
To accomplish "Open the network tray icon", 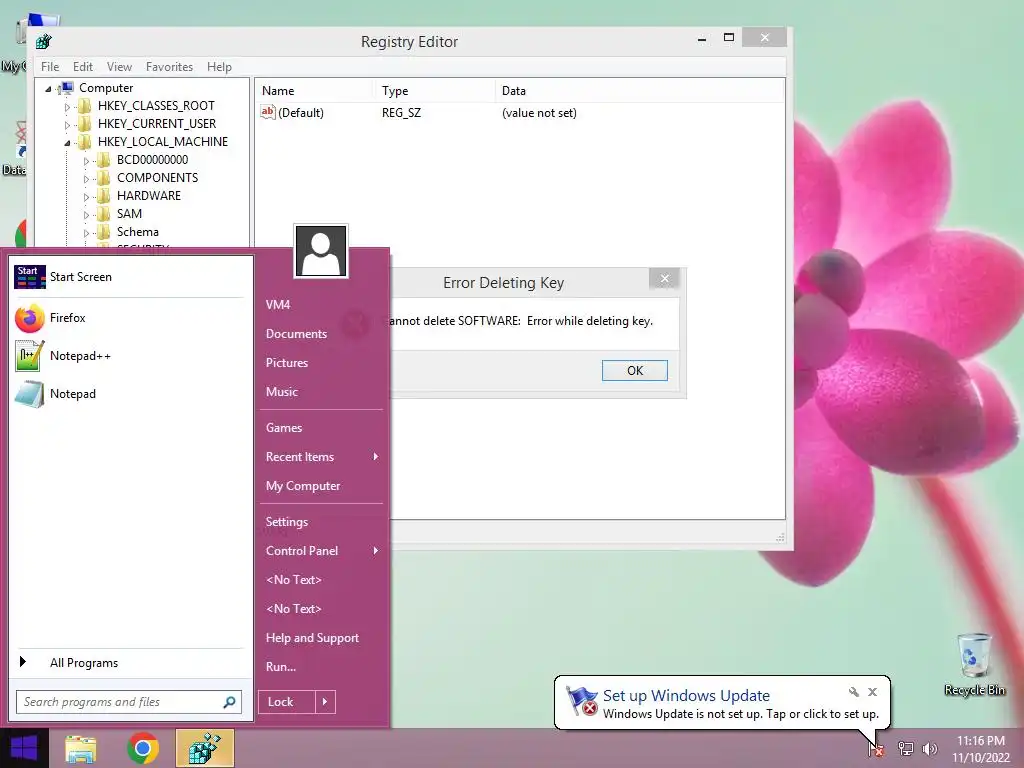I will (x=905, y=748).
